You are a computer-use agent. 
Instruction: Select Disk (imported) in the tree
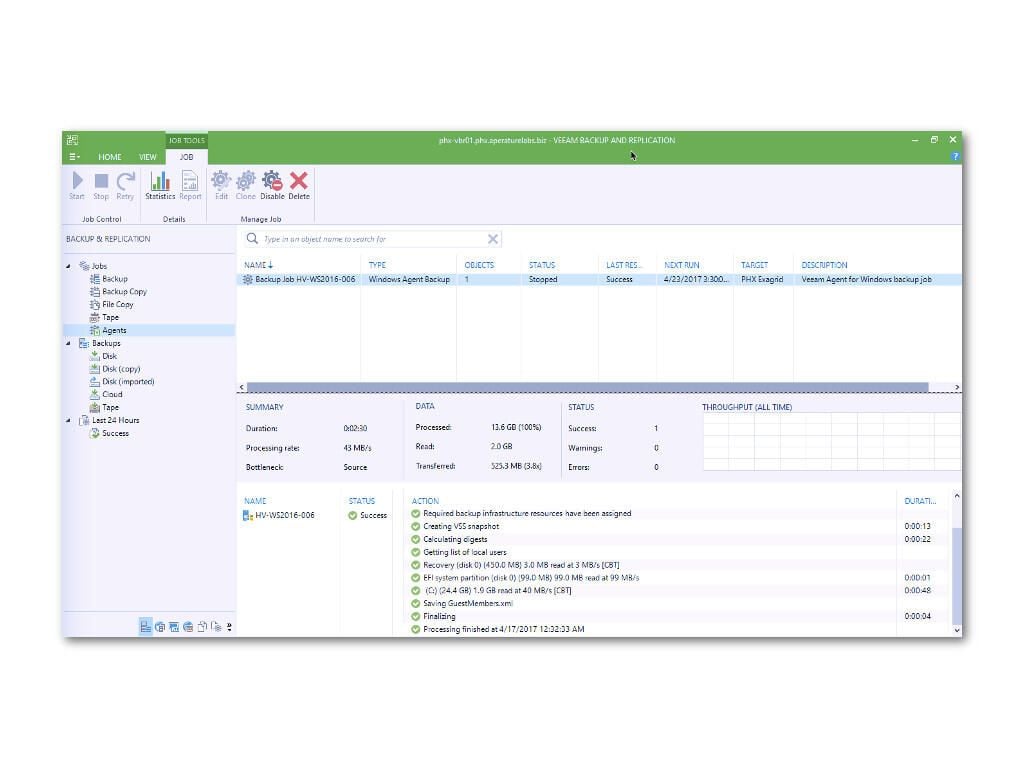pos(122,381)
